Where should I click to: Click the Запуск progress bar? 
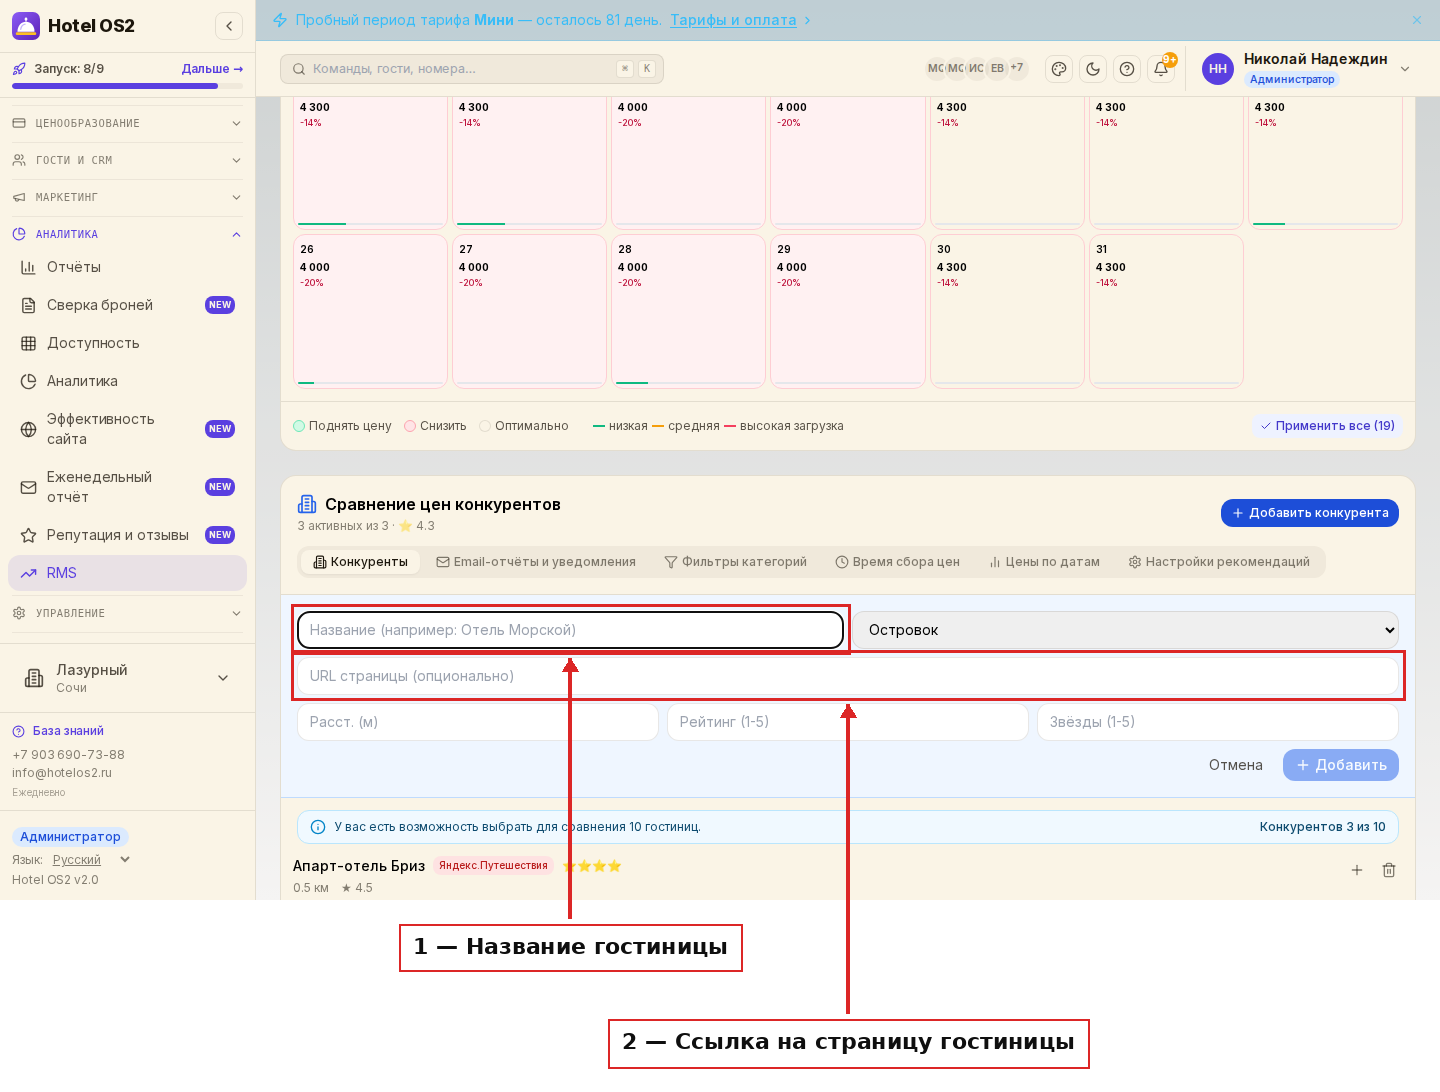point(127,86)
